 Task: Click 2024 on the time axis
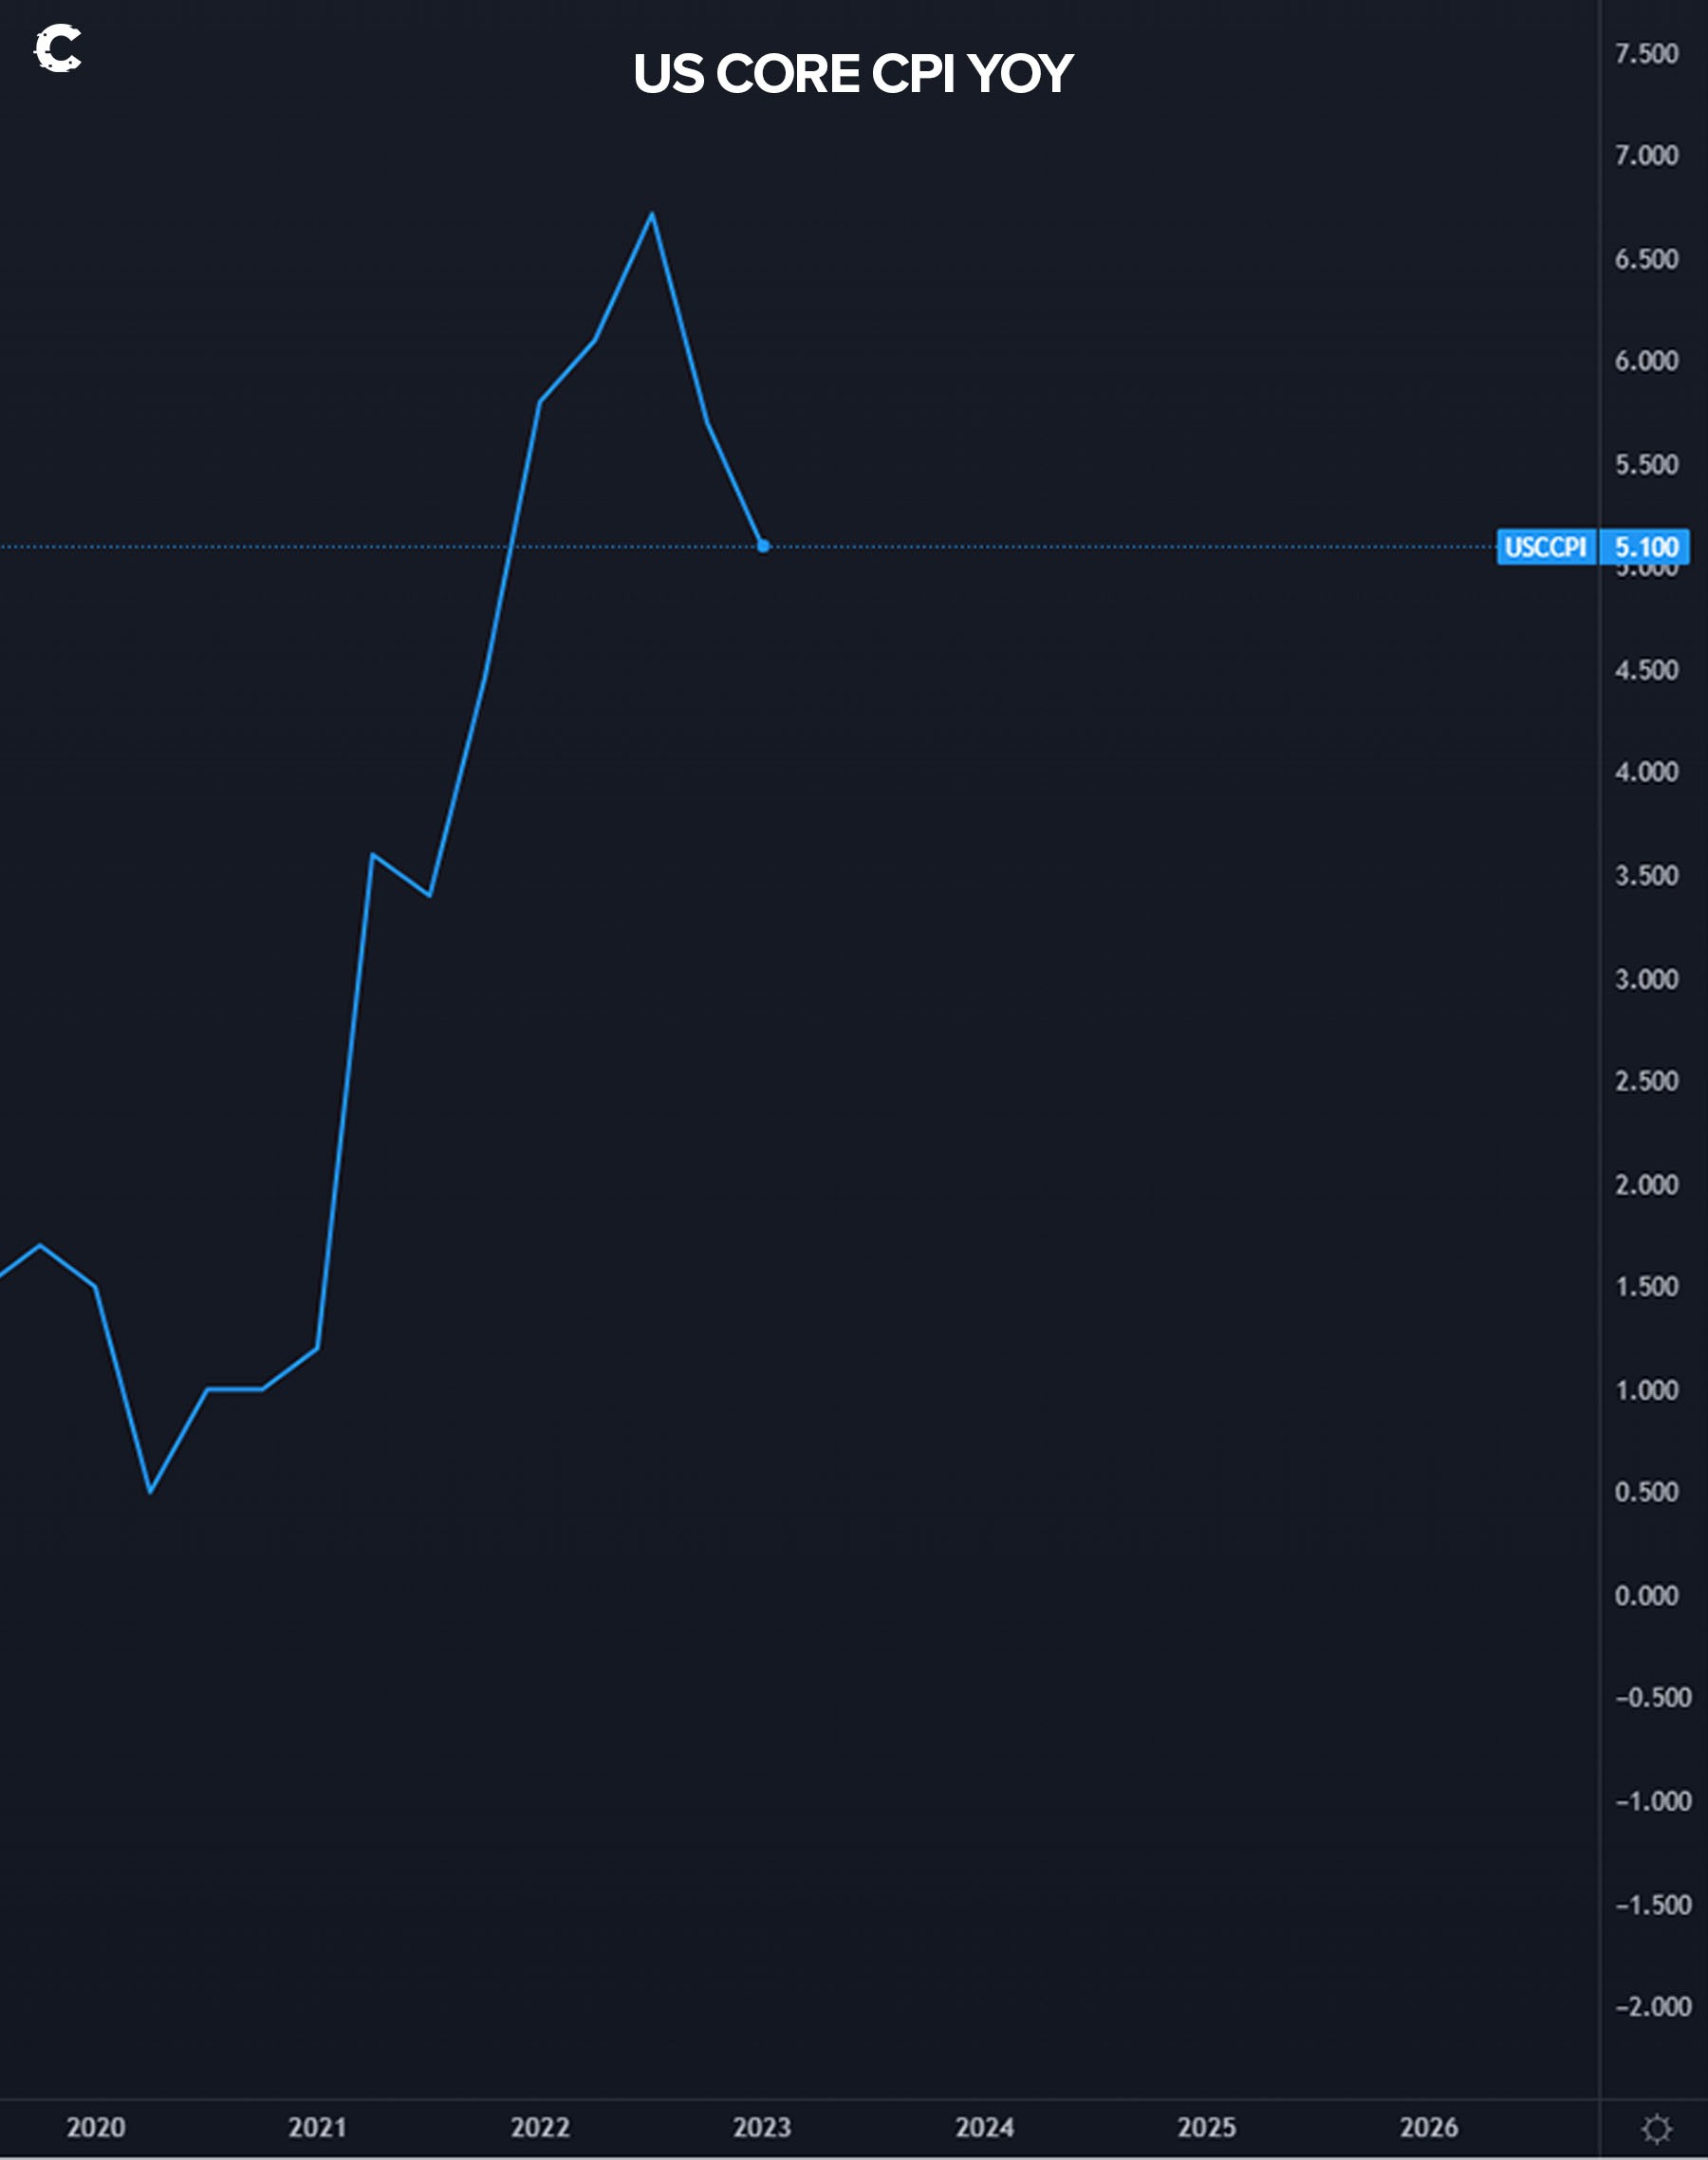tap(984, 2127)
